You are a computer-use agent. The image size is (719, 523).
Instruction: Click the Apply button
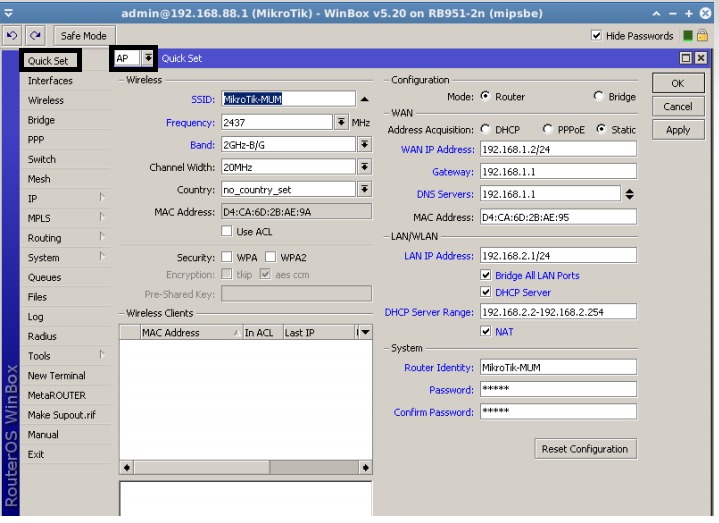[678, 130]
